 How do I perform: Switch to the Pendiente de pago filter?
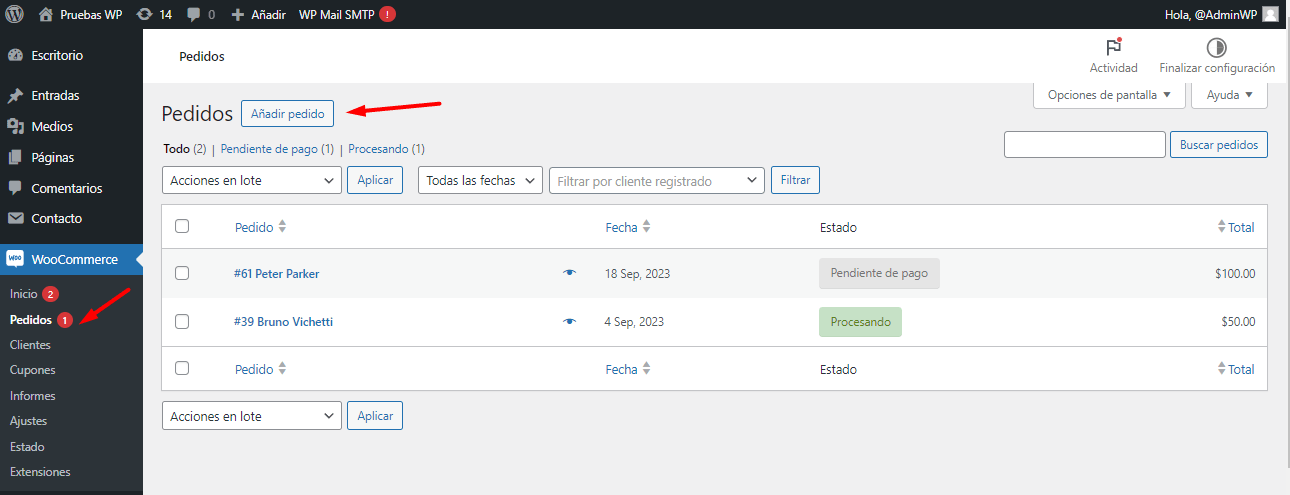pyautogui.click(x=277, y=148)
